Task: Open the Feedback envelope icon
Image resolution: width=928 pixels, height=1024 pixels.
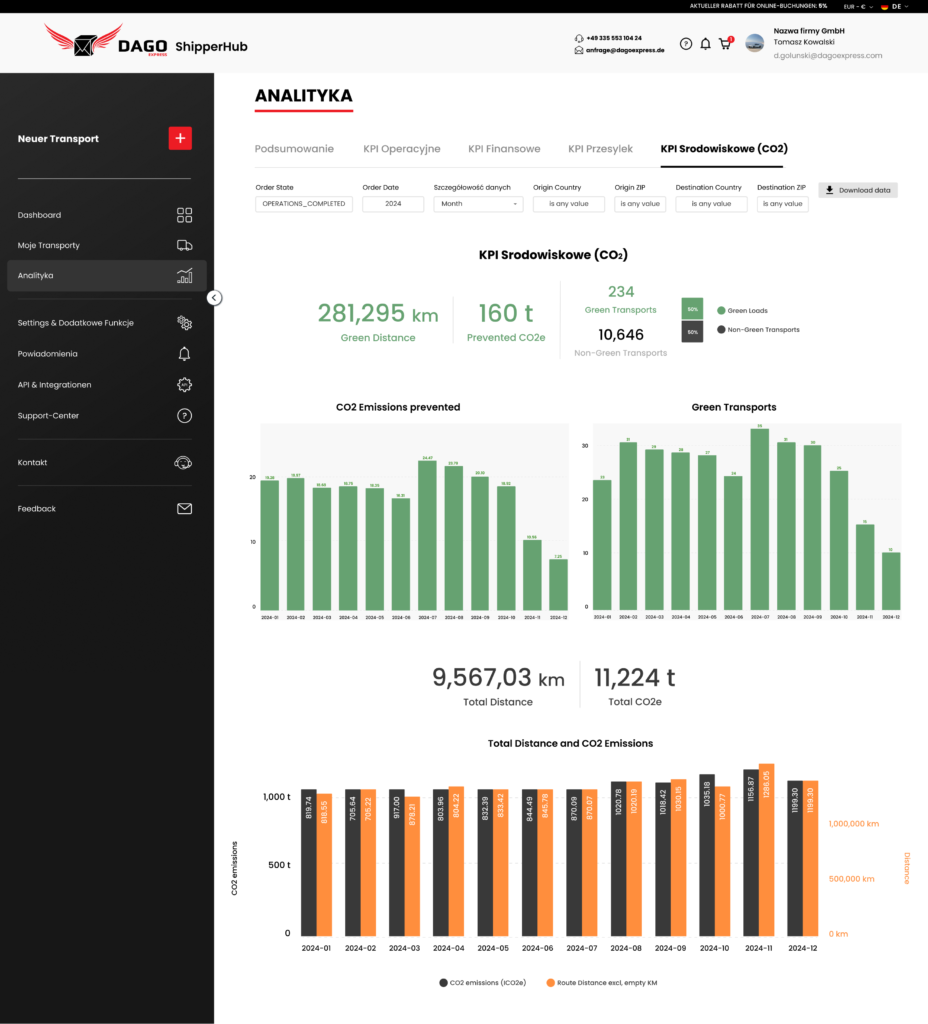Action: coord(184,509)
